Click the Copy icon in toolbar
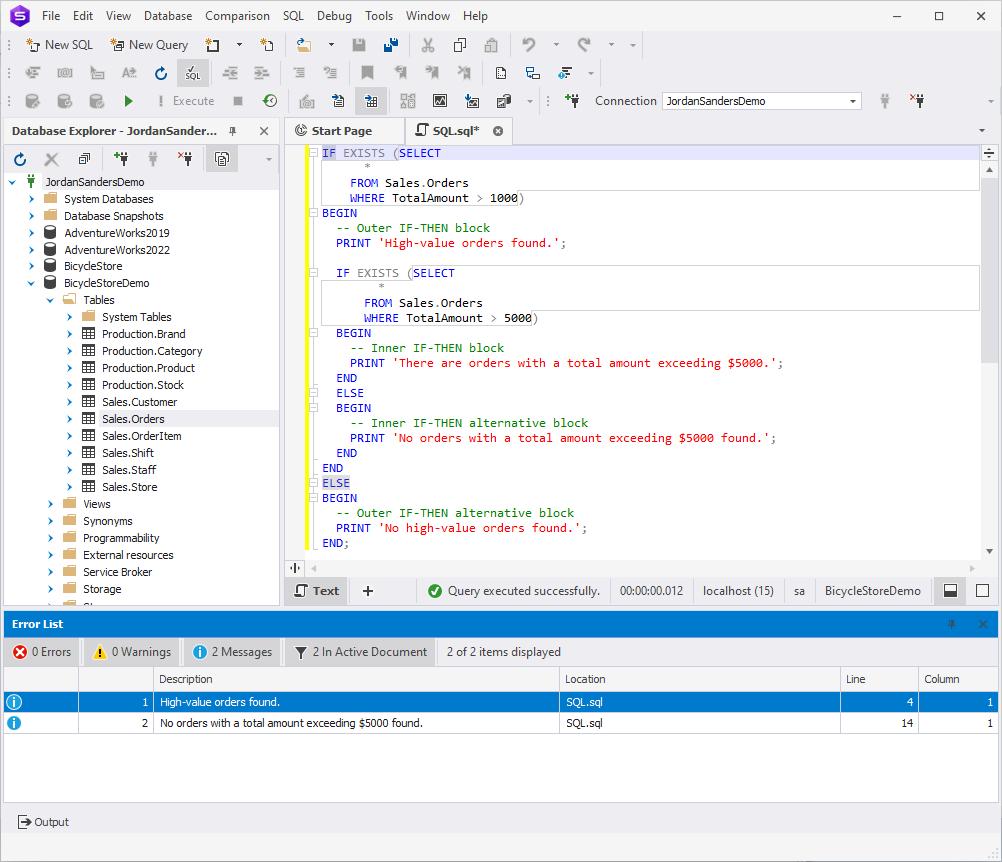 click(459, 45)
